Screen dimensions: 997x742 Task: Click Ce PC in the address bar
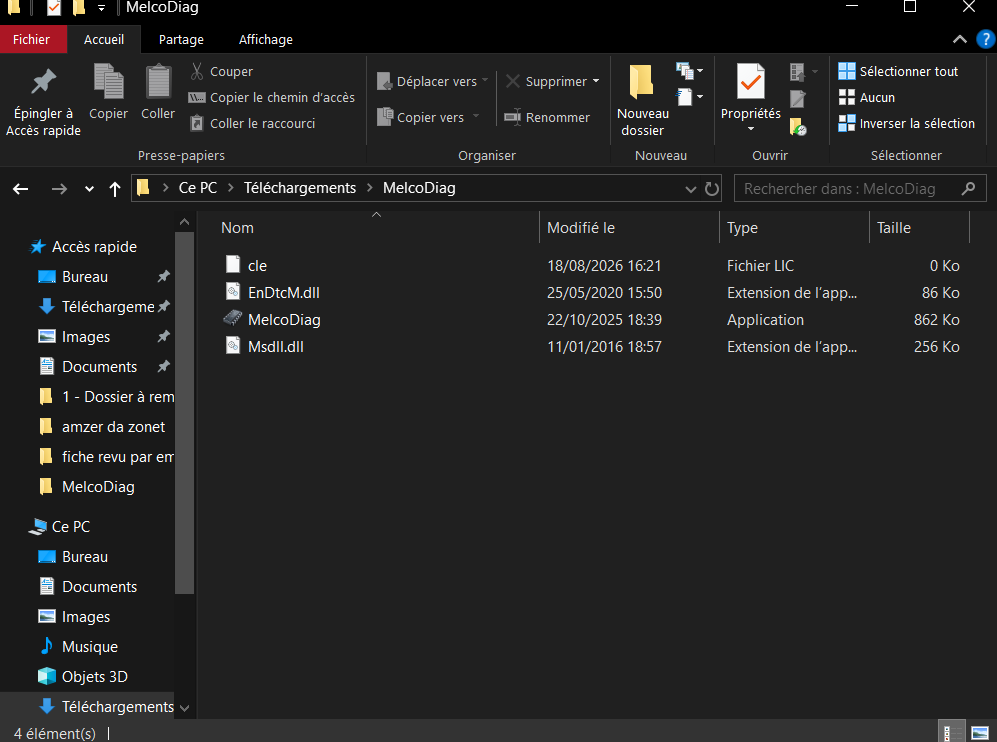pos(198,188)
